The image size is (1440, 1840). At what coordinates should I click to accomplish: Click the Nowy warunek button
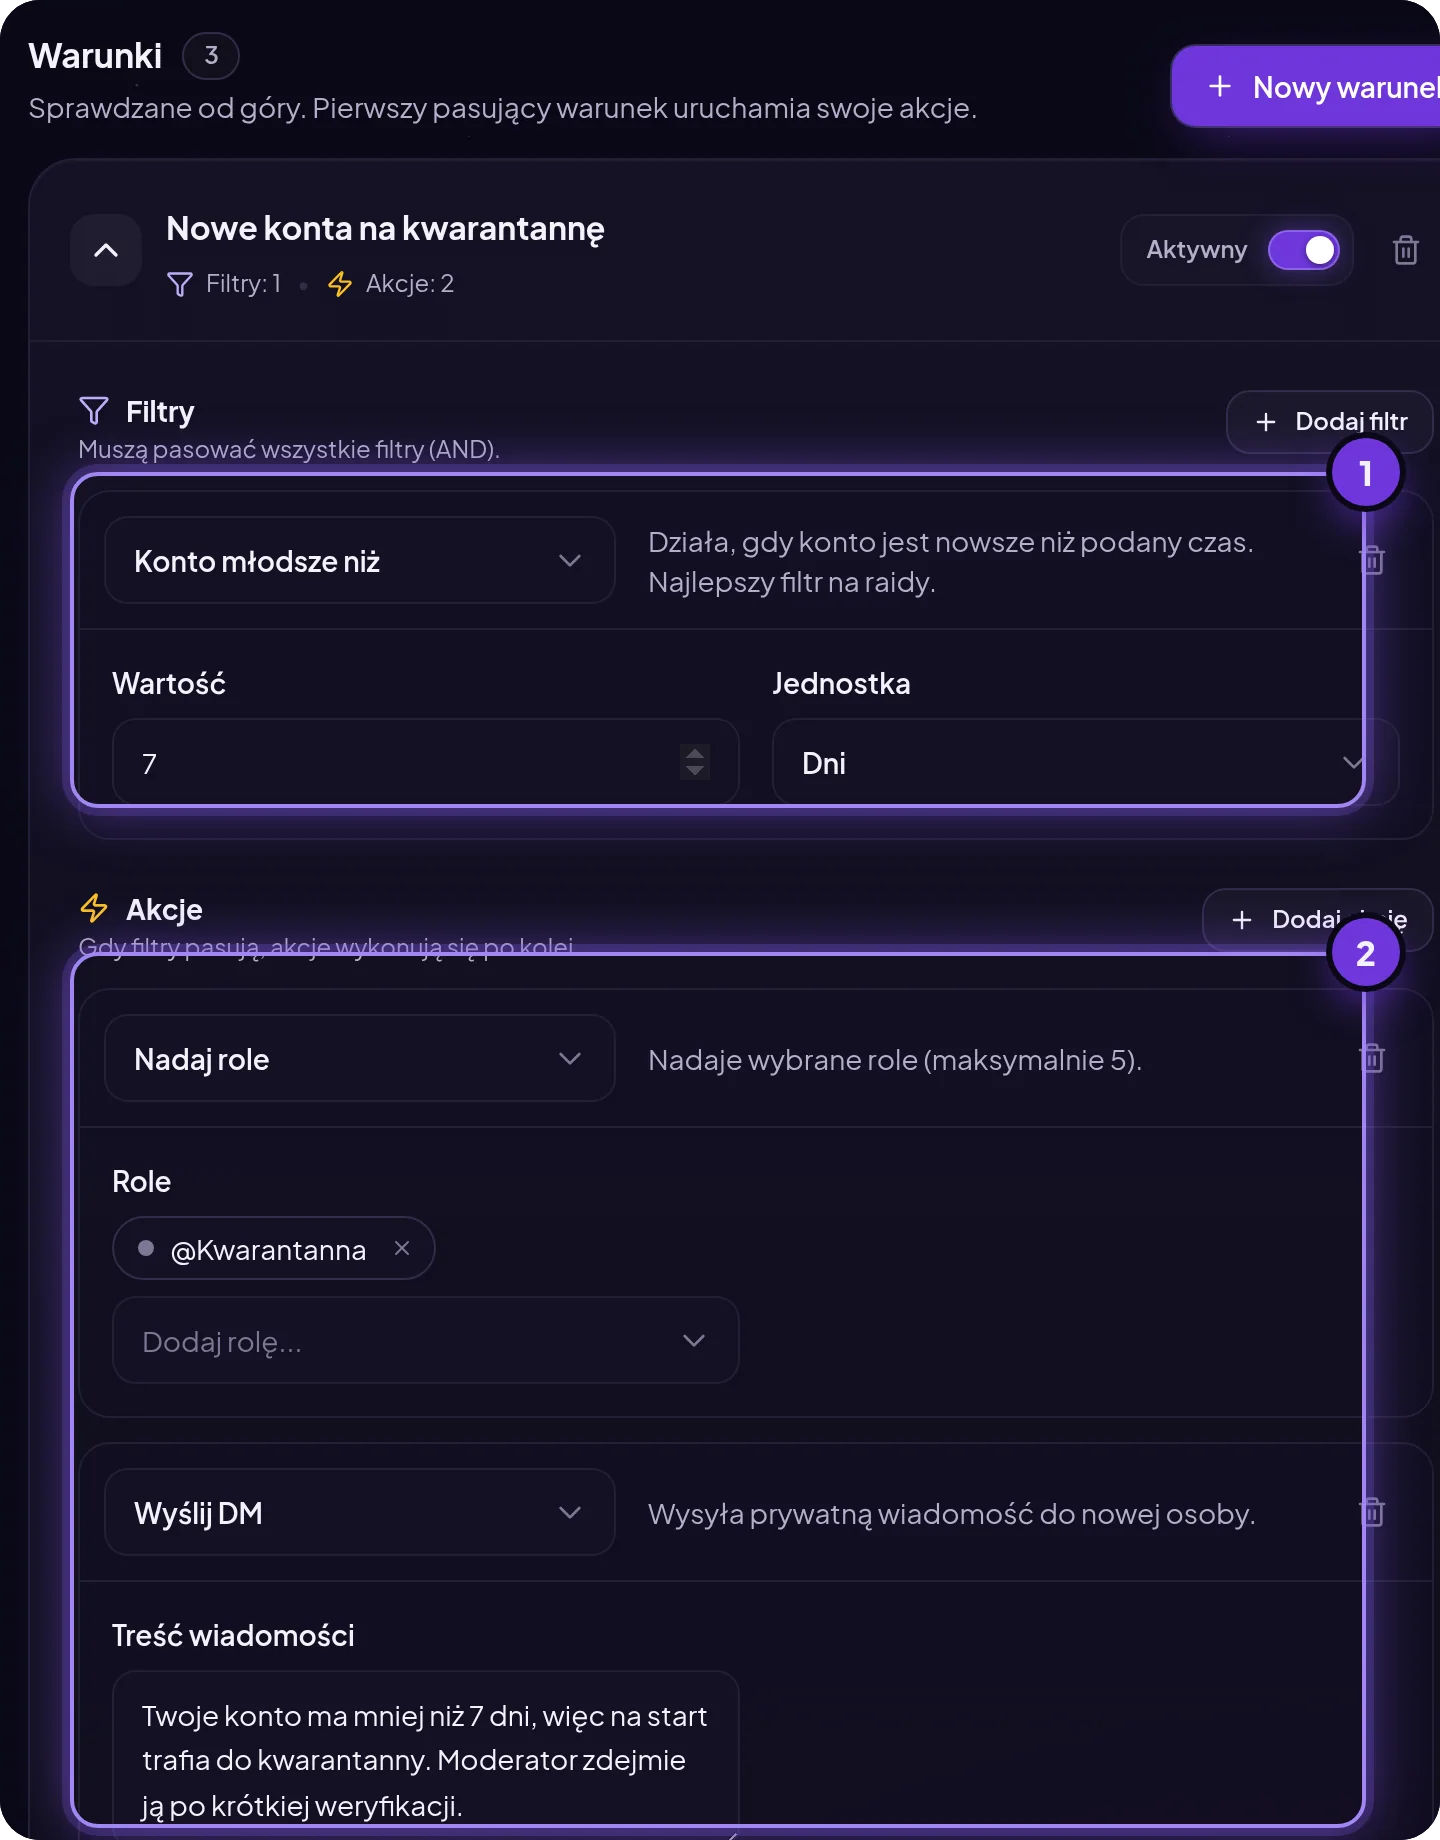pyautogui.click(x=1306, y=87)
